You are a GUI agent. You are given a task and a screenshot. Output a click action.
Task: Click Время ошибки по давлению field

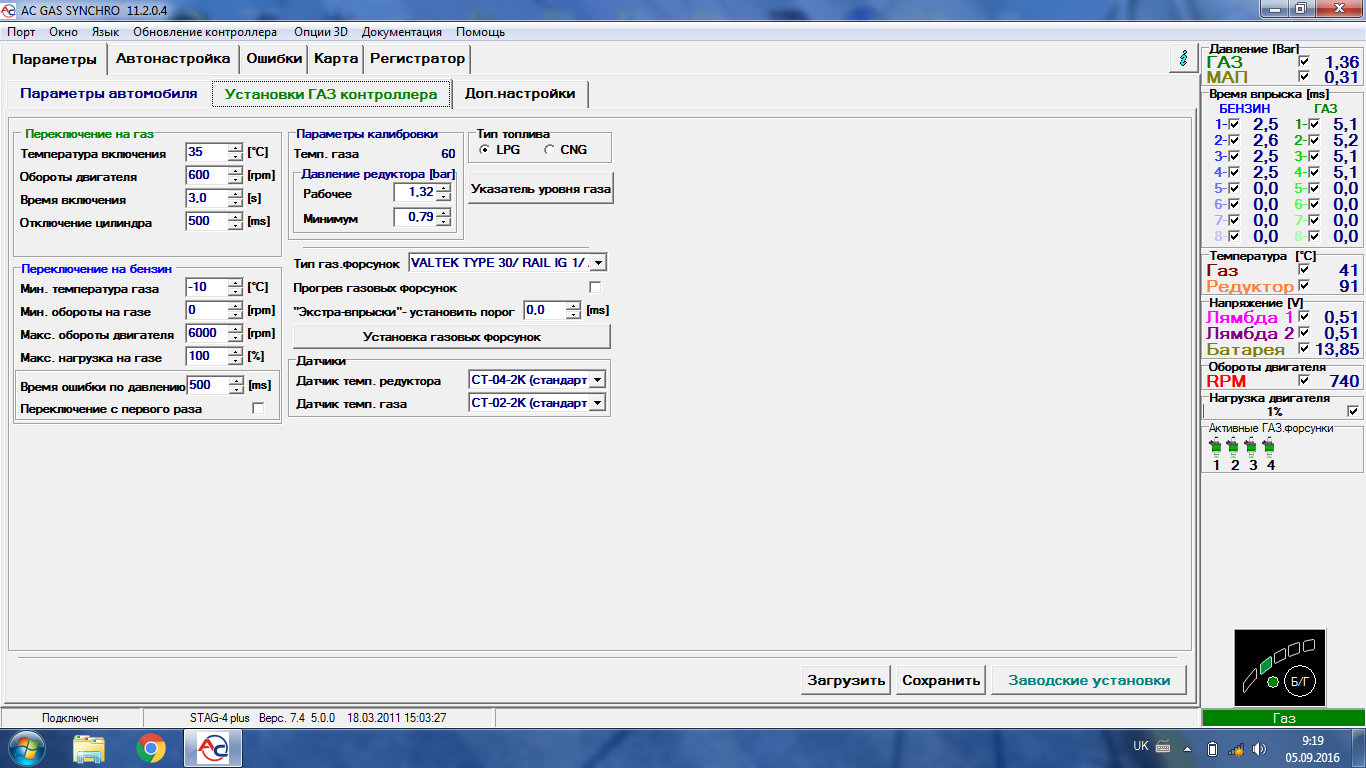point(207,385)
